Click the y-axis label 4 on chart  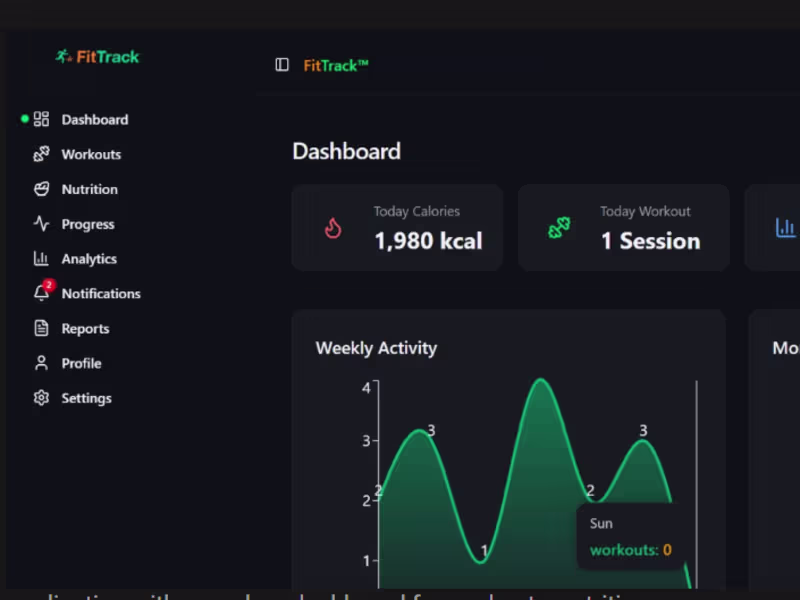pos(366,388)
